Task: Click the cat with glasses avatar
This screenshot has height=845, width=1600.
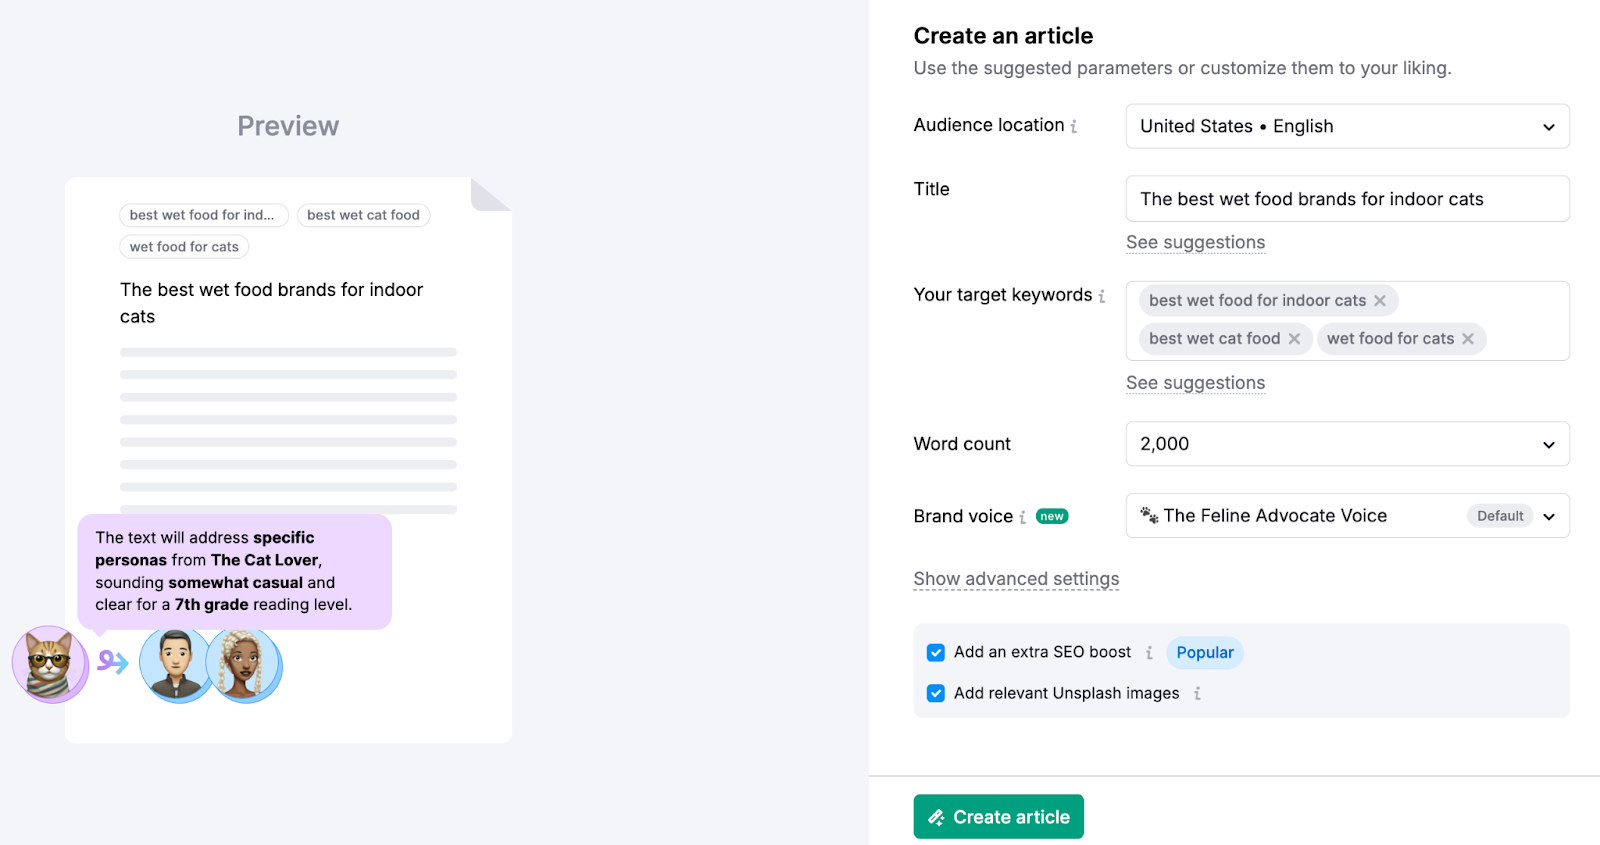Action: (50, 664)
